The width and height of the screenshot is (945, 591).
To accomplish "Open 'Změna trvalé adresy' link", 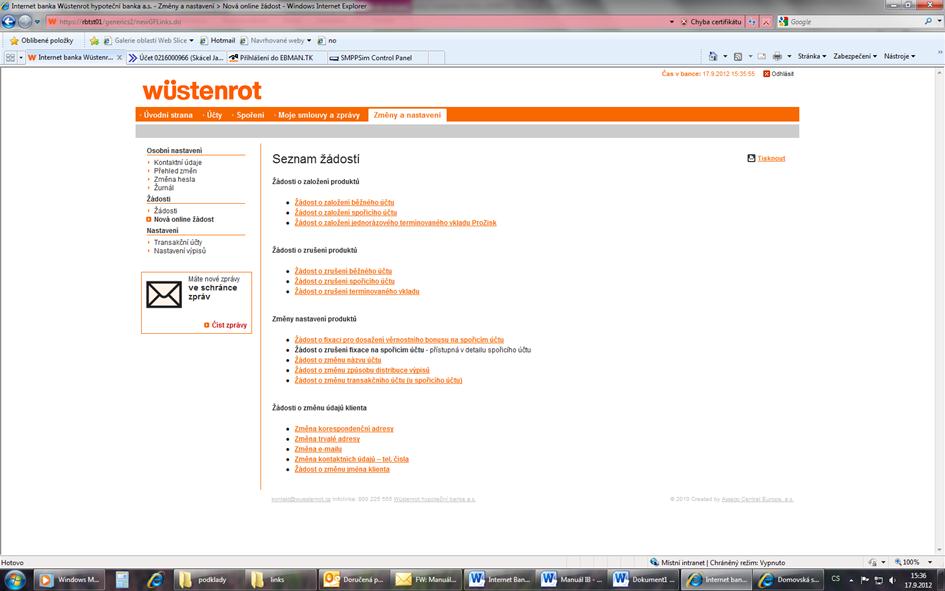I will tap(327, 439).
